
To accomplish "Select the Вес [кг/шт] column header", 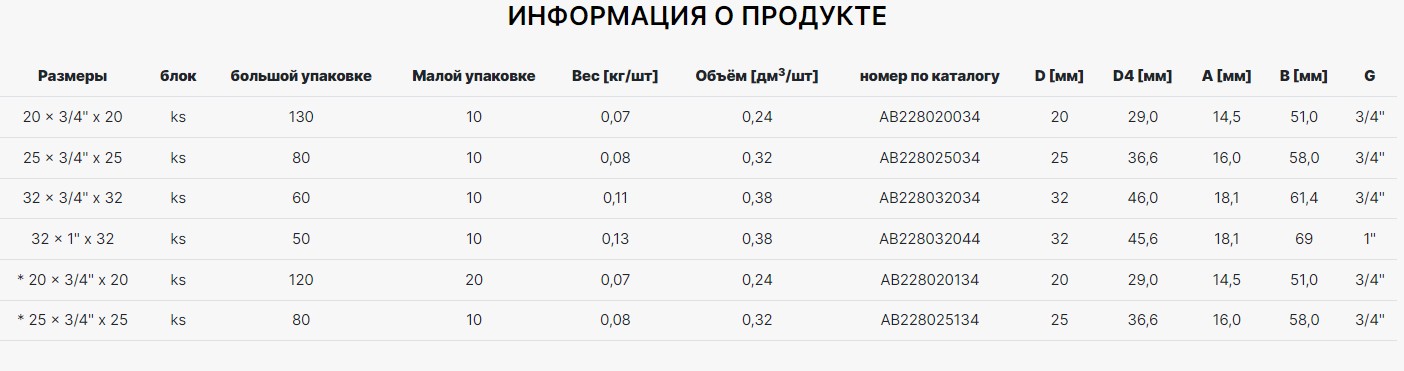I will point(614,76).
